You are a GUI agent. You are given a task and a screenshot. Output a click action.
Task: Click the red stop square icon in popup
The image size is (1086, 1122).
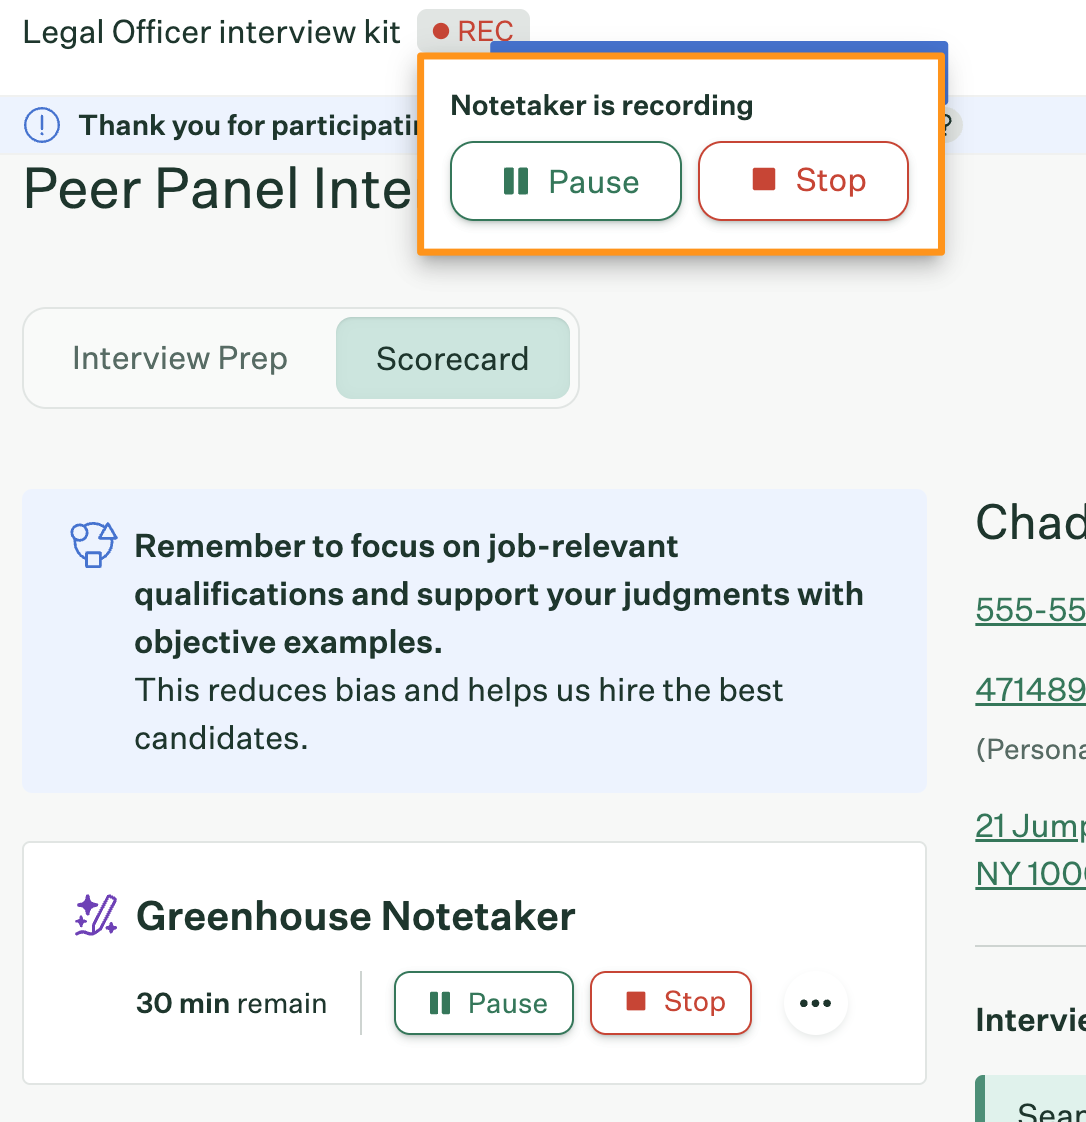764,179
